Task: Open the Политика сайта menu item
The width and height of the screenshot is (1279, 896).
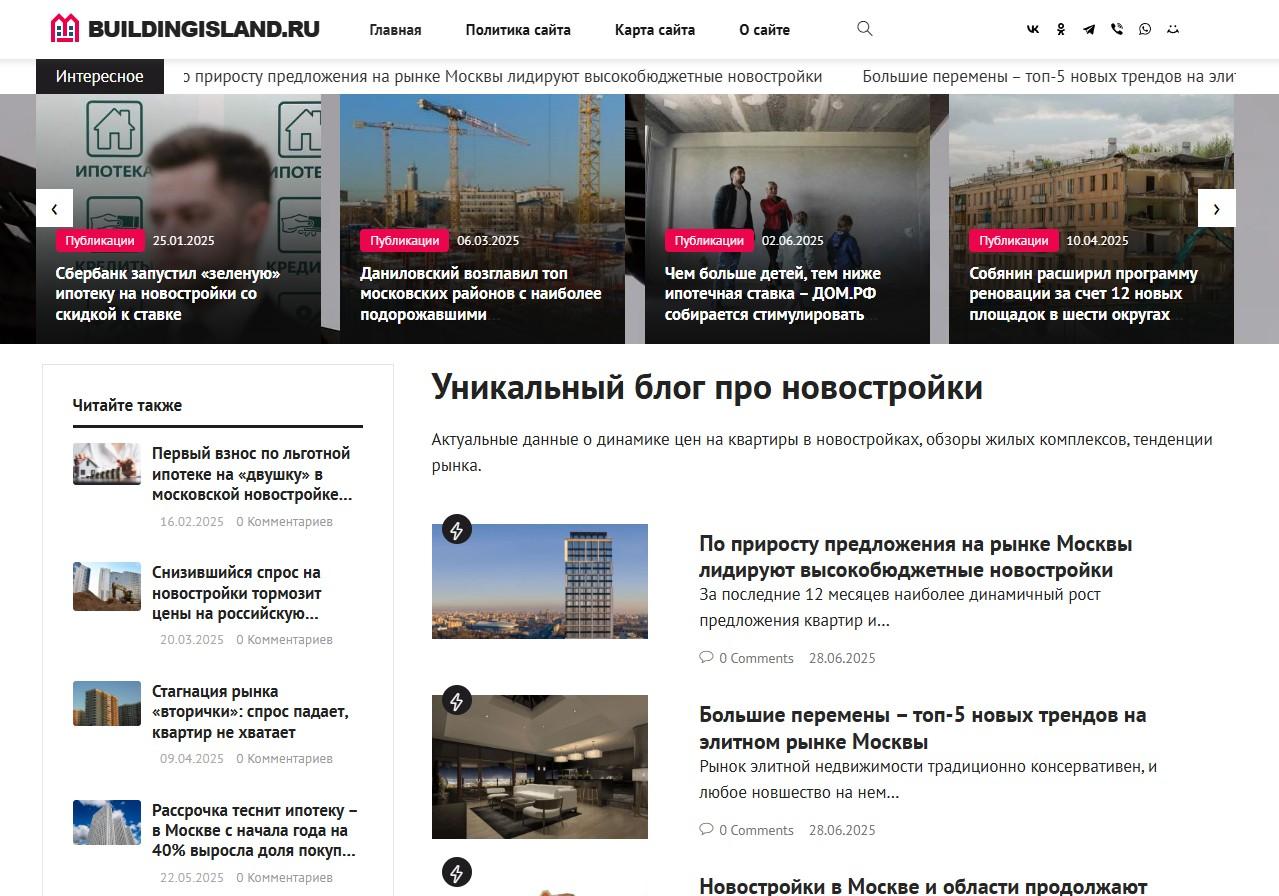Action: (518, 30)
